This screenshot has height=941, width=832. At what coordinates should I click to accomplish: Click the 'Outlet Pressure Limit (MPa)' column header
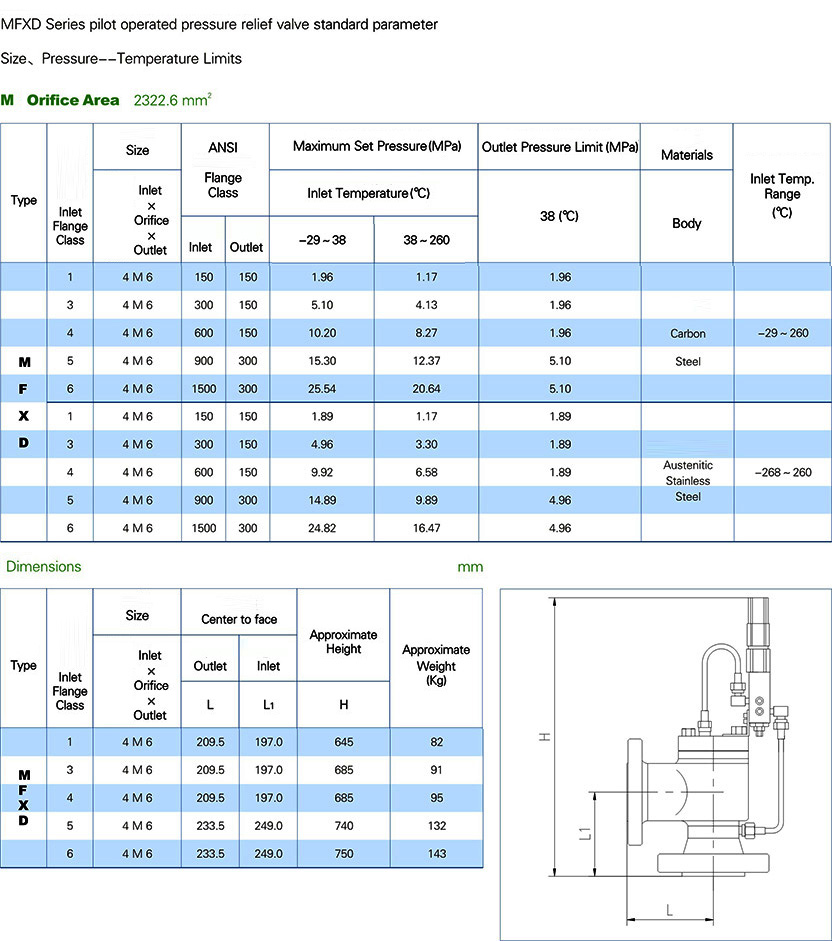coord(559,147)
